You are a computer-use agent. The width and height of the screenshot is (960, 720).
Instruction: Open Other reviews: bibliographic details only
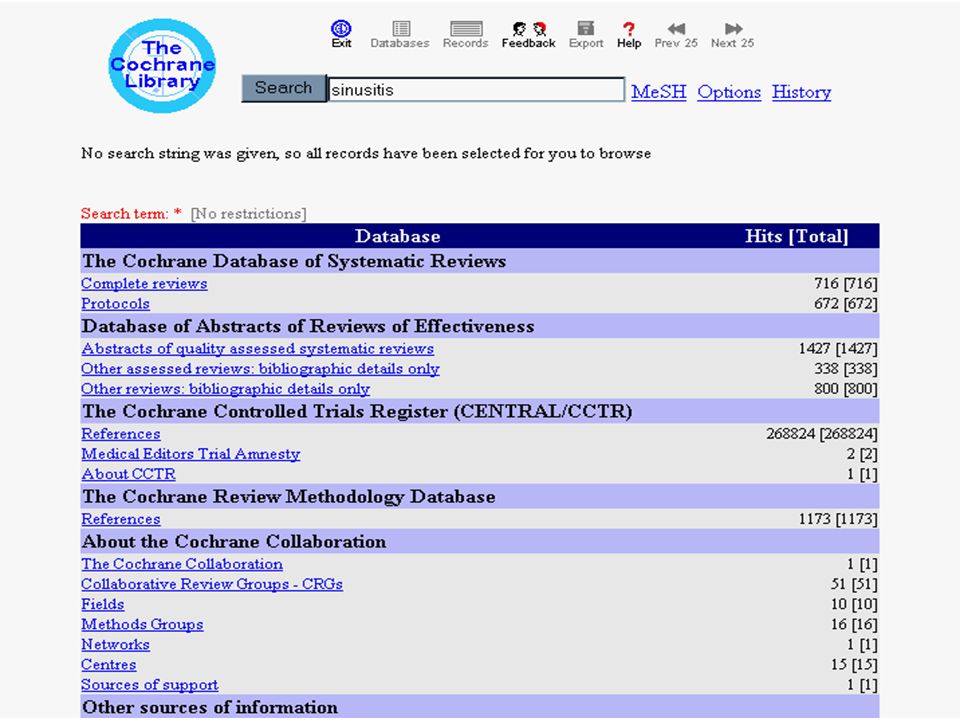225,389
